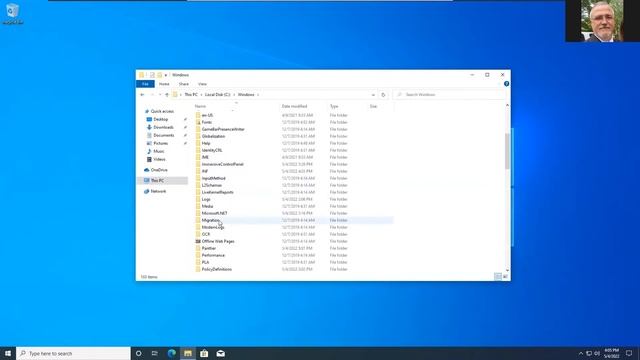Open the File menu tab

pos(145,84)
